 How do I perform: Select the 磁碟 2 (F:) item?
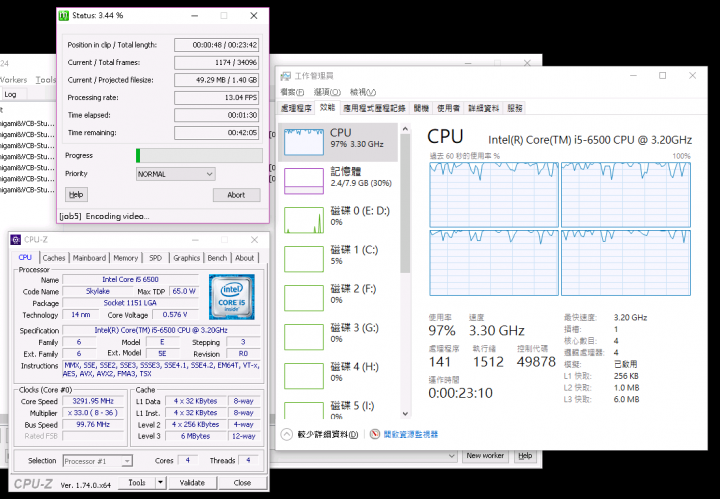[338, 298]
